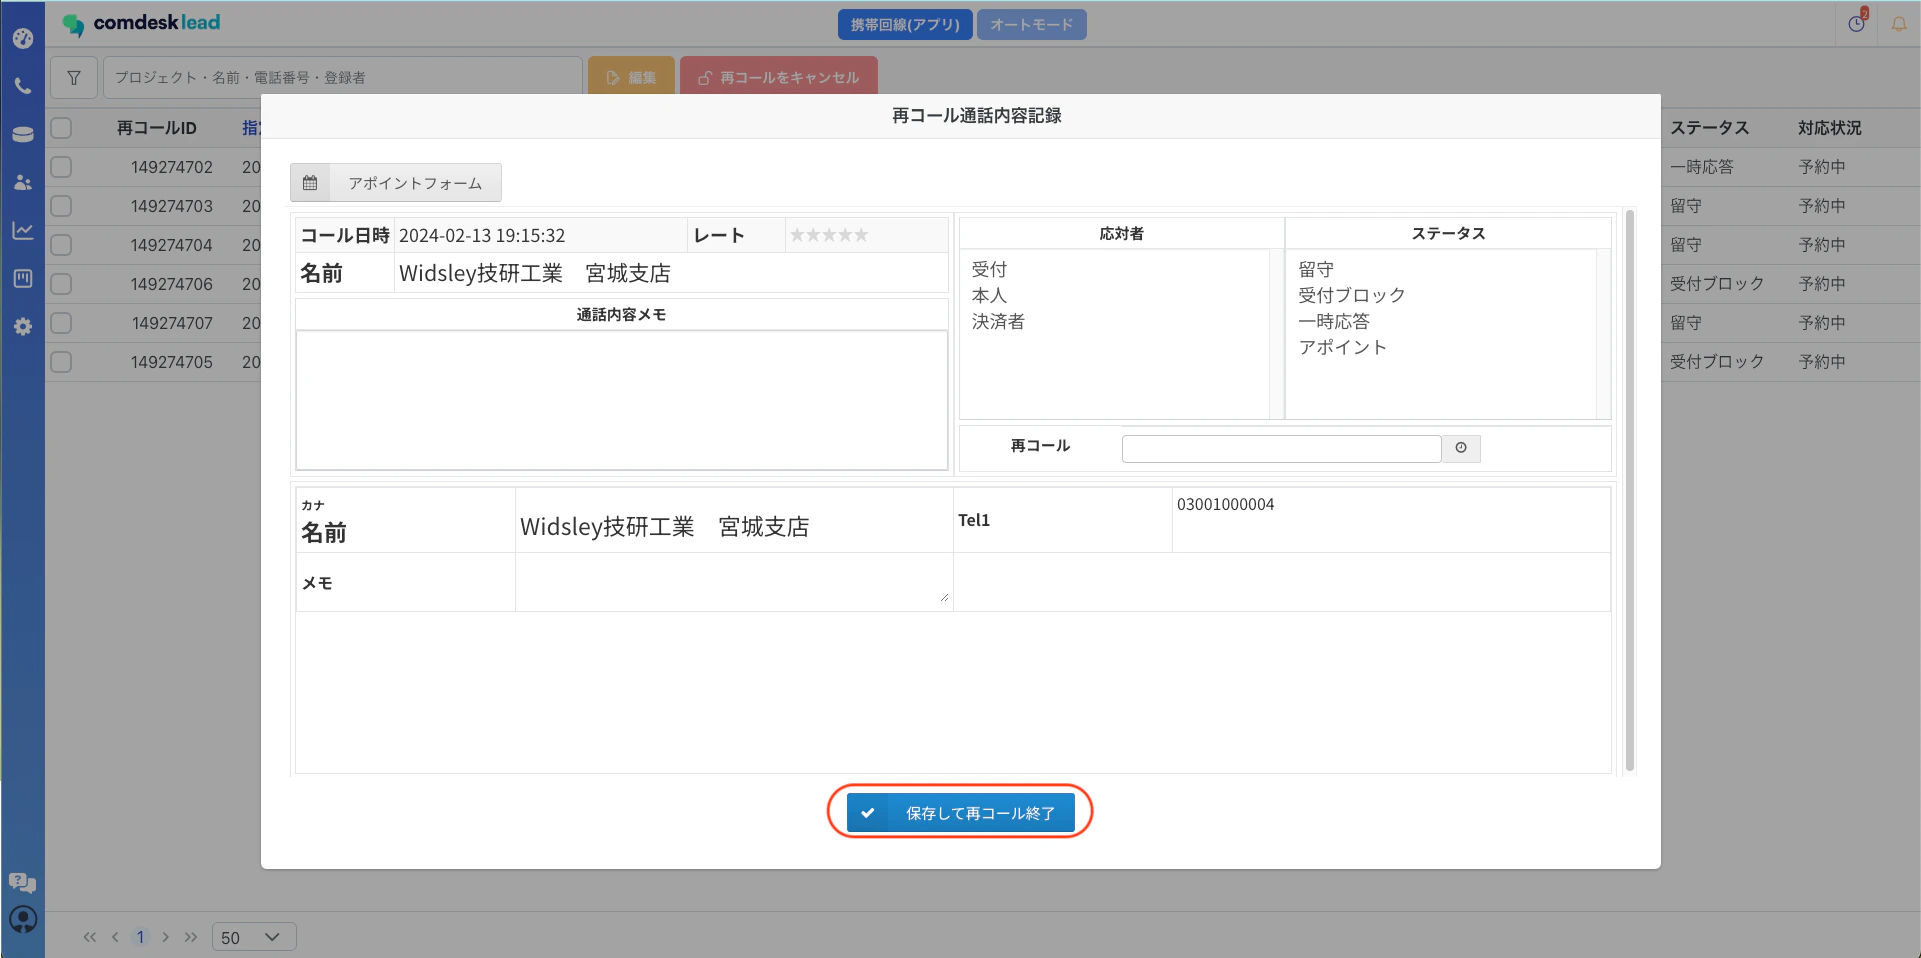Select 受付 in the 応対者 list

coord(989,269)
